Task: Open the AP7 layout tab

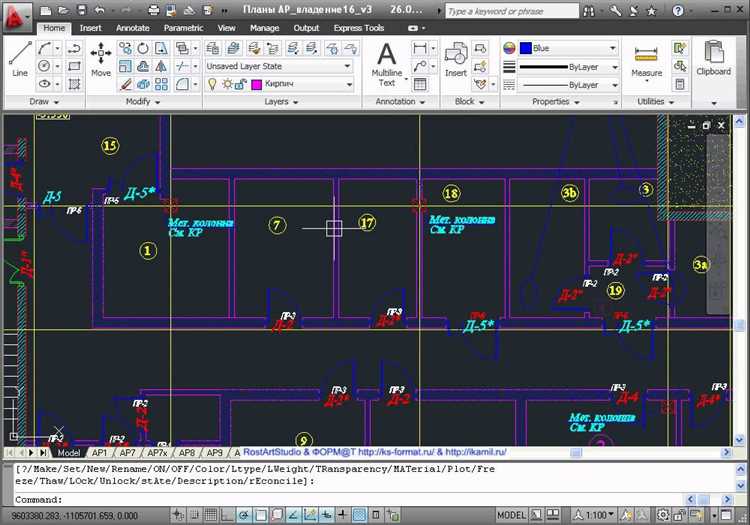Action: point(128,453)
